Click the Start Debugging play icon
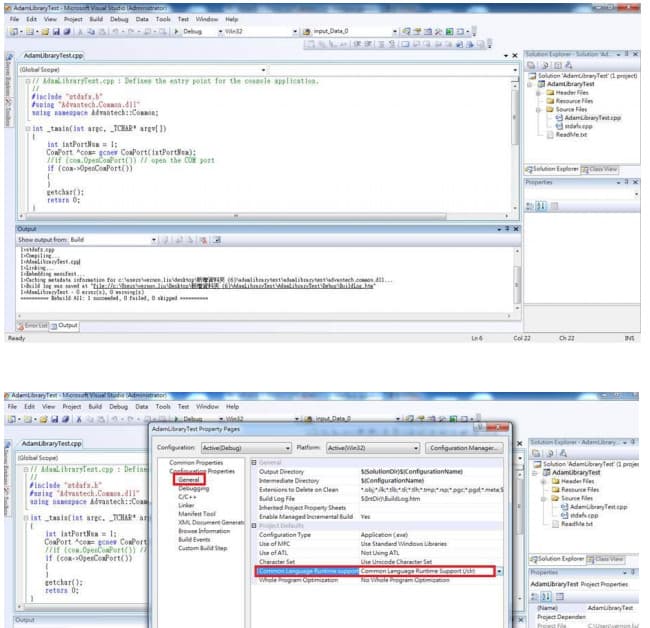This screenshot has width=650, height=628. click(x=177, y=31)
